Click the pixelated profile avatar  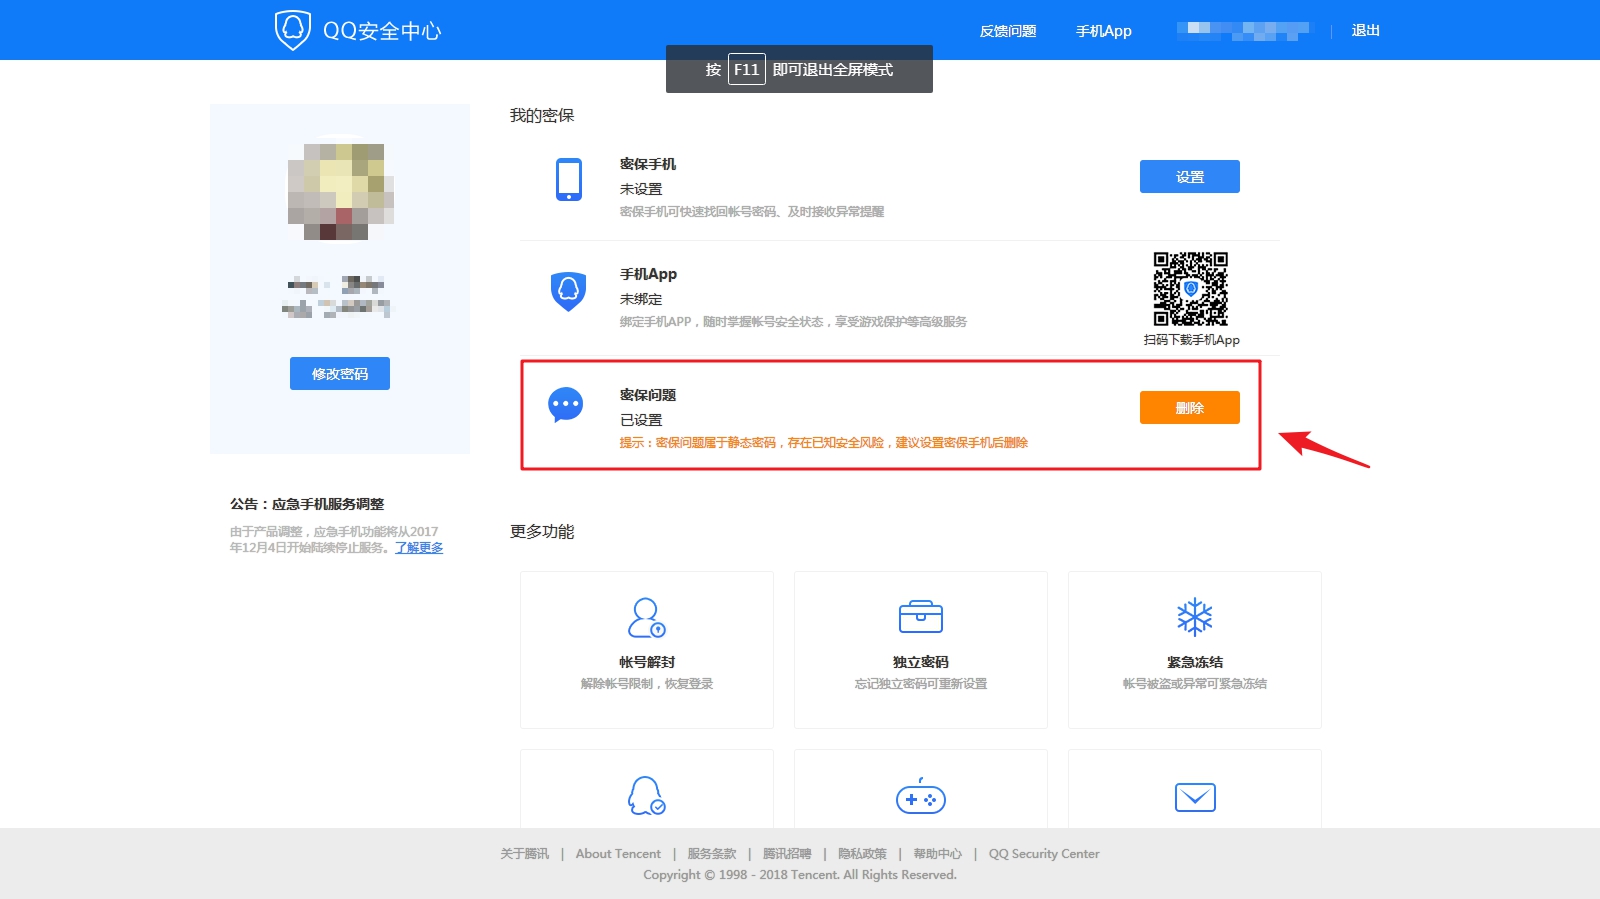coord(340,189)
